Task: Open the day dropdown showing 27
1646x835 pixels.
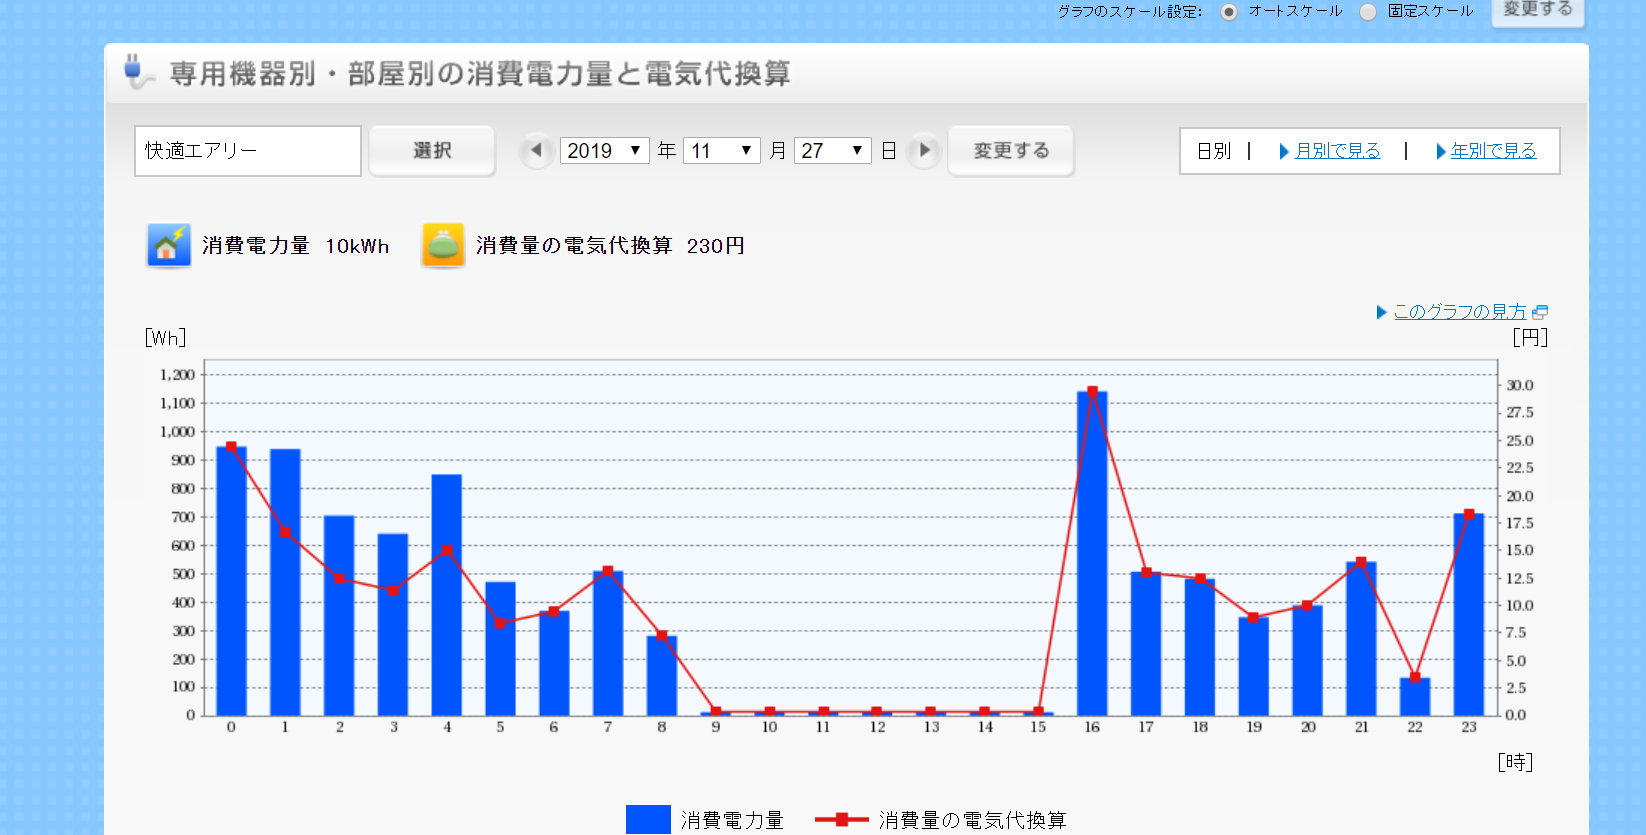Action: (x=832, y=151)
